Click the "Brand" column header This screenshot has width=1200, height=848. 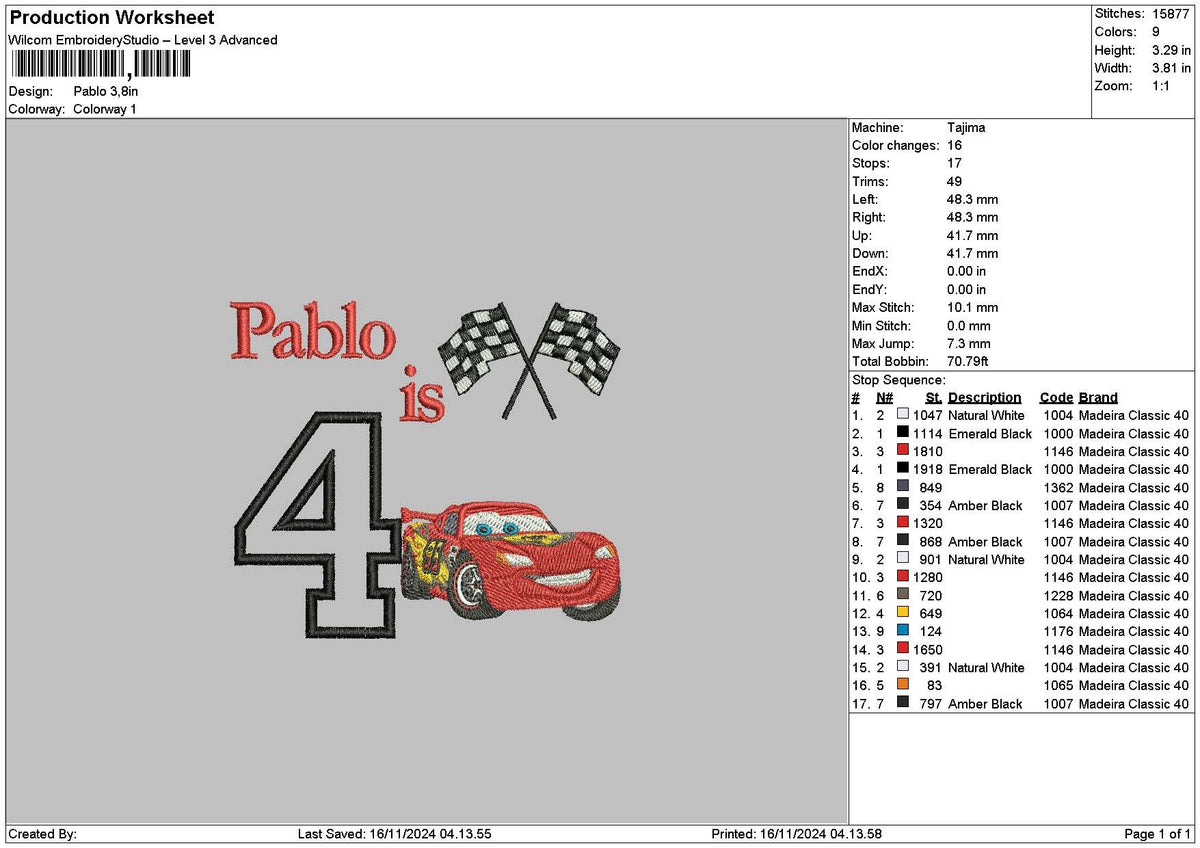click(x=1098, y=398)
